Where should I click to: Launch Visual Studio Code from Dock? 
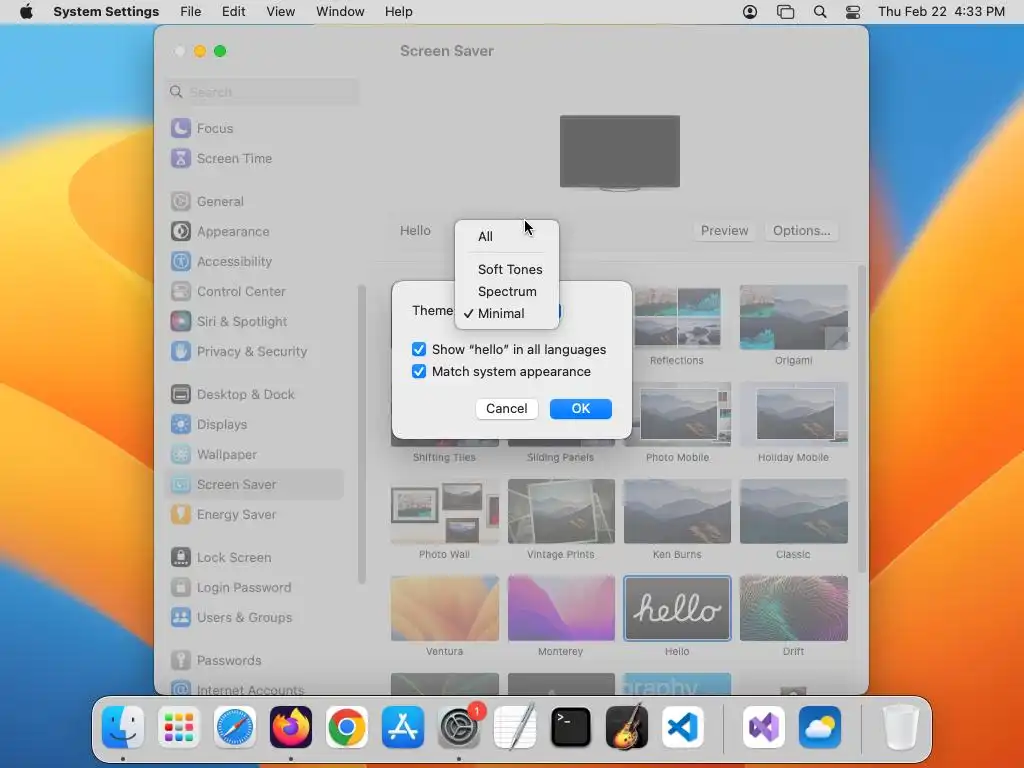tap(682, 727)
